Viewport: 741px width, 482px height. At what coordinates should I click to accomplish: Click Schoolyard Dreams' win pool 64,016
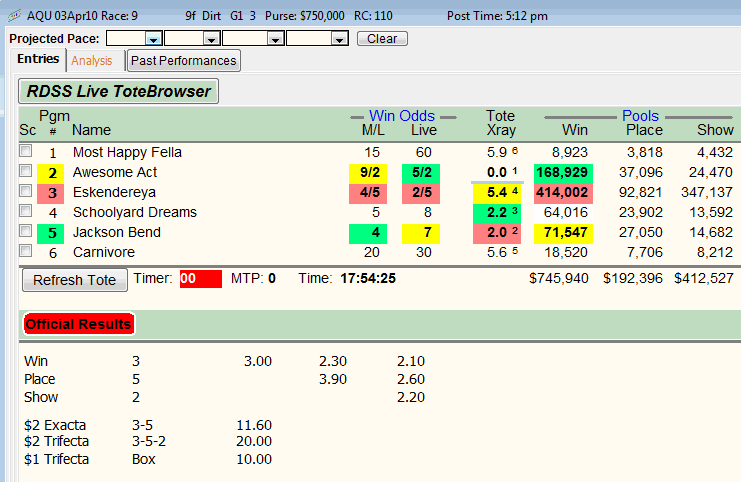(565, 213)
